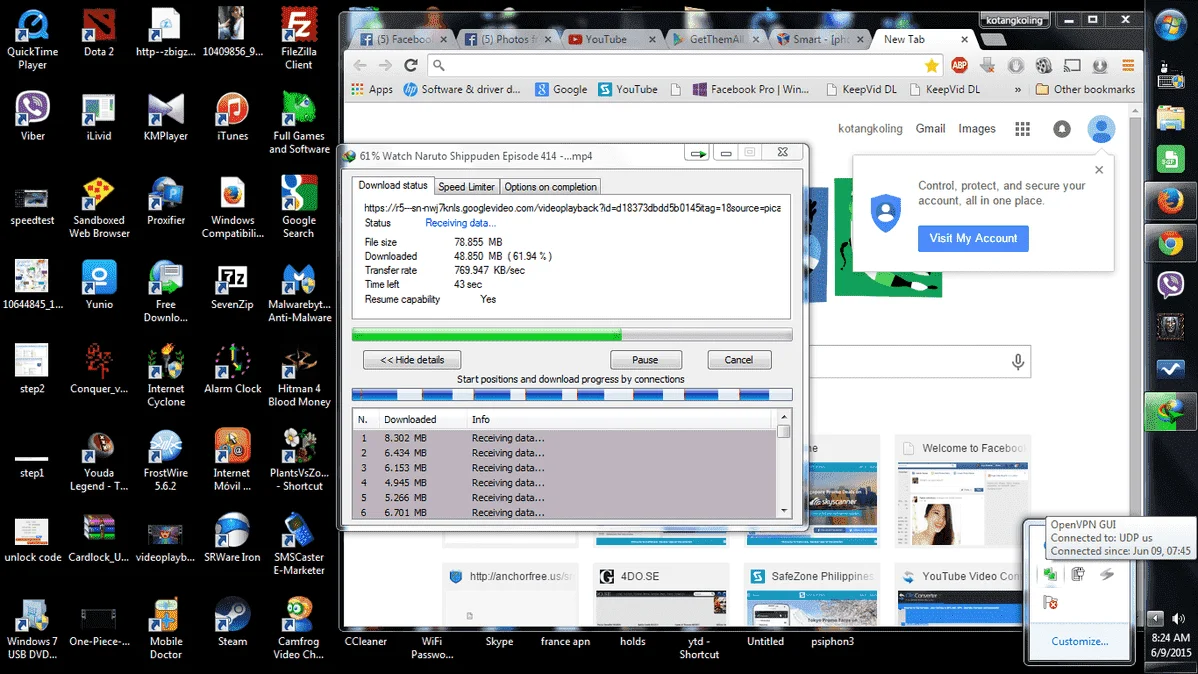This screenshot has height=674, width=1198.
Task: Open Steam desktop shortcut
Action: click(232, 623)
